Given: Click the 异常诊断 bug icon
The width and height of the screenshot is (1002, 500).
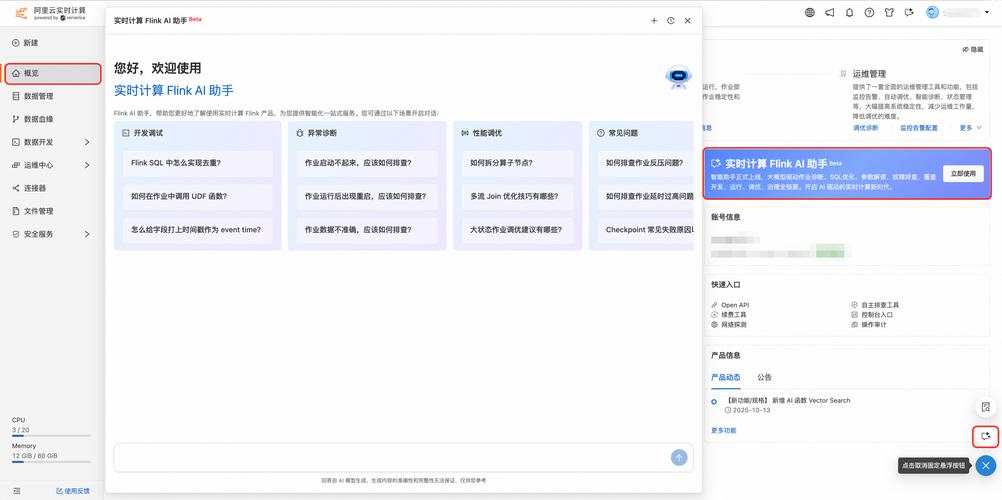Looking at the screenshot, I should tap(300, 133).
